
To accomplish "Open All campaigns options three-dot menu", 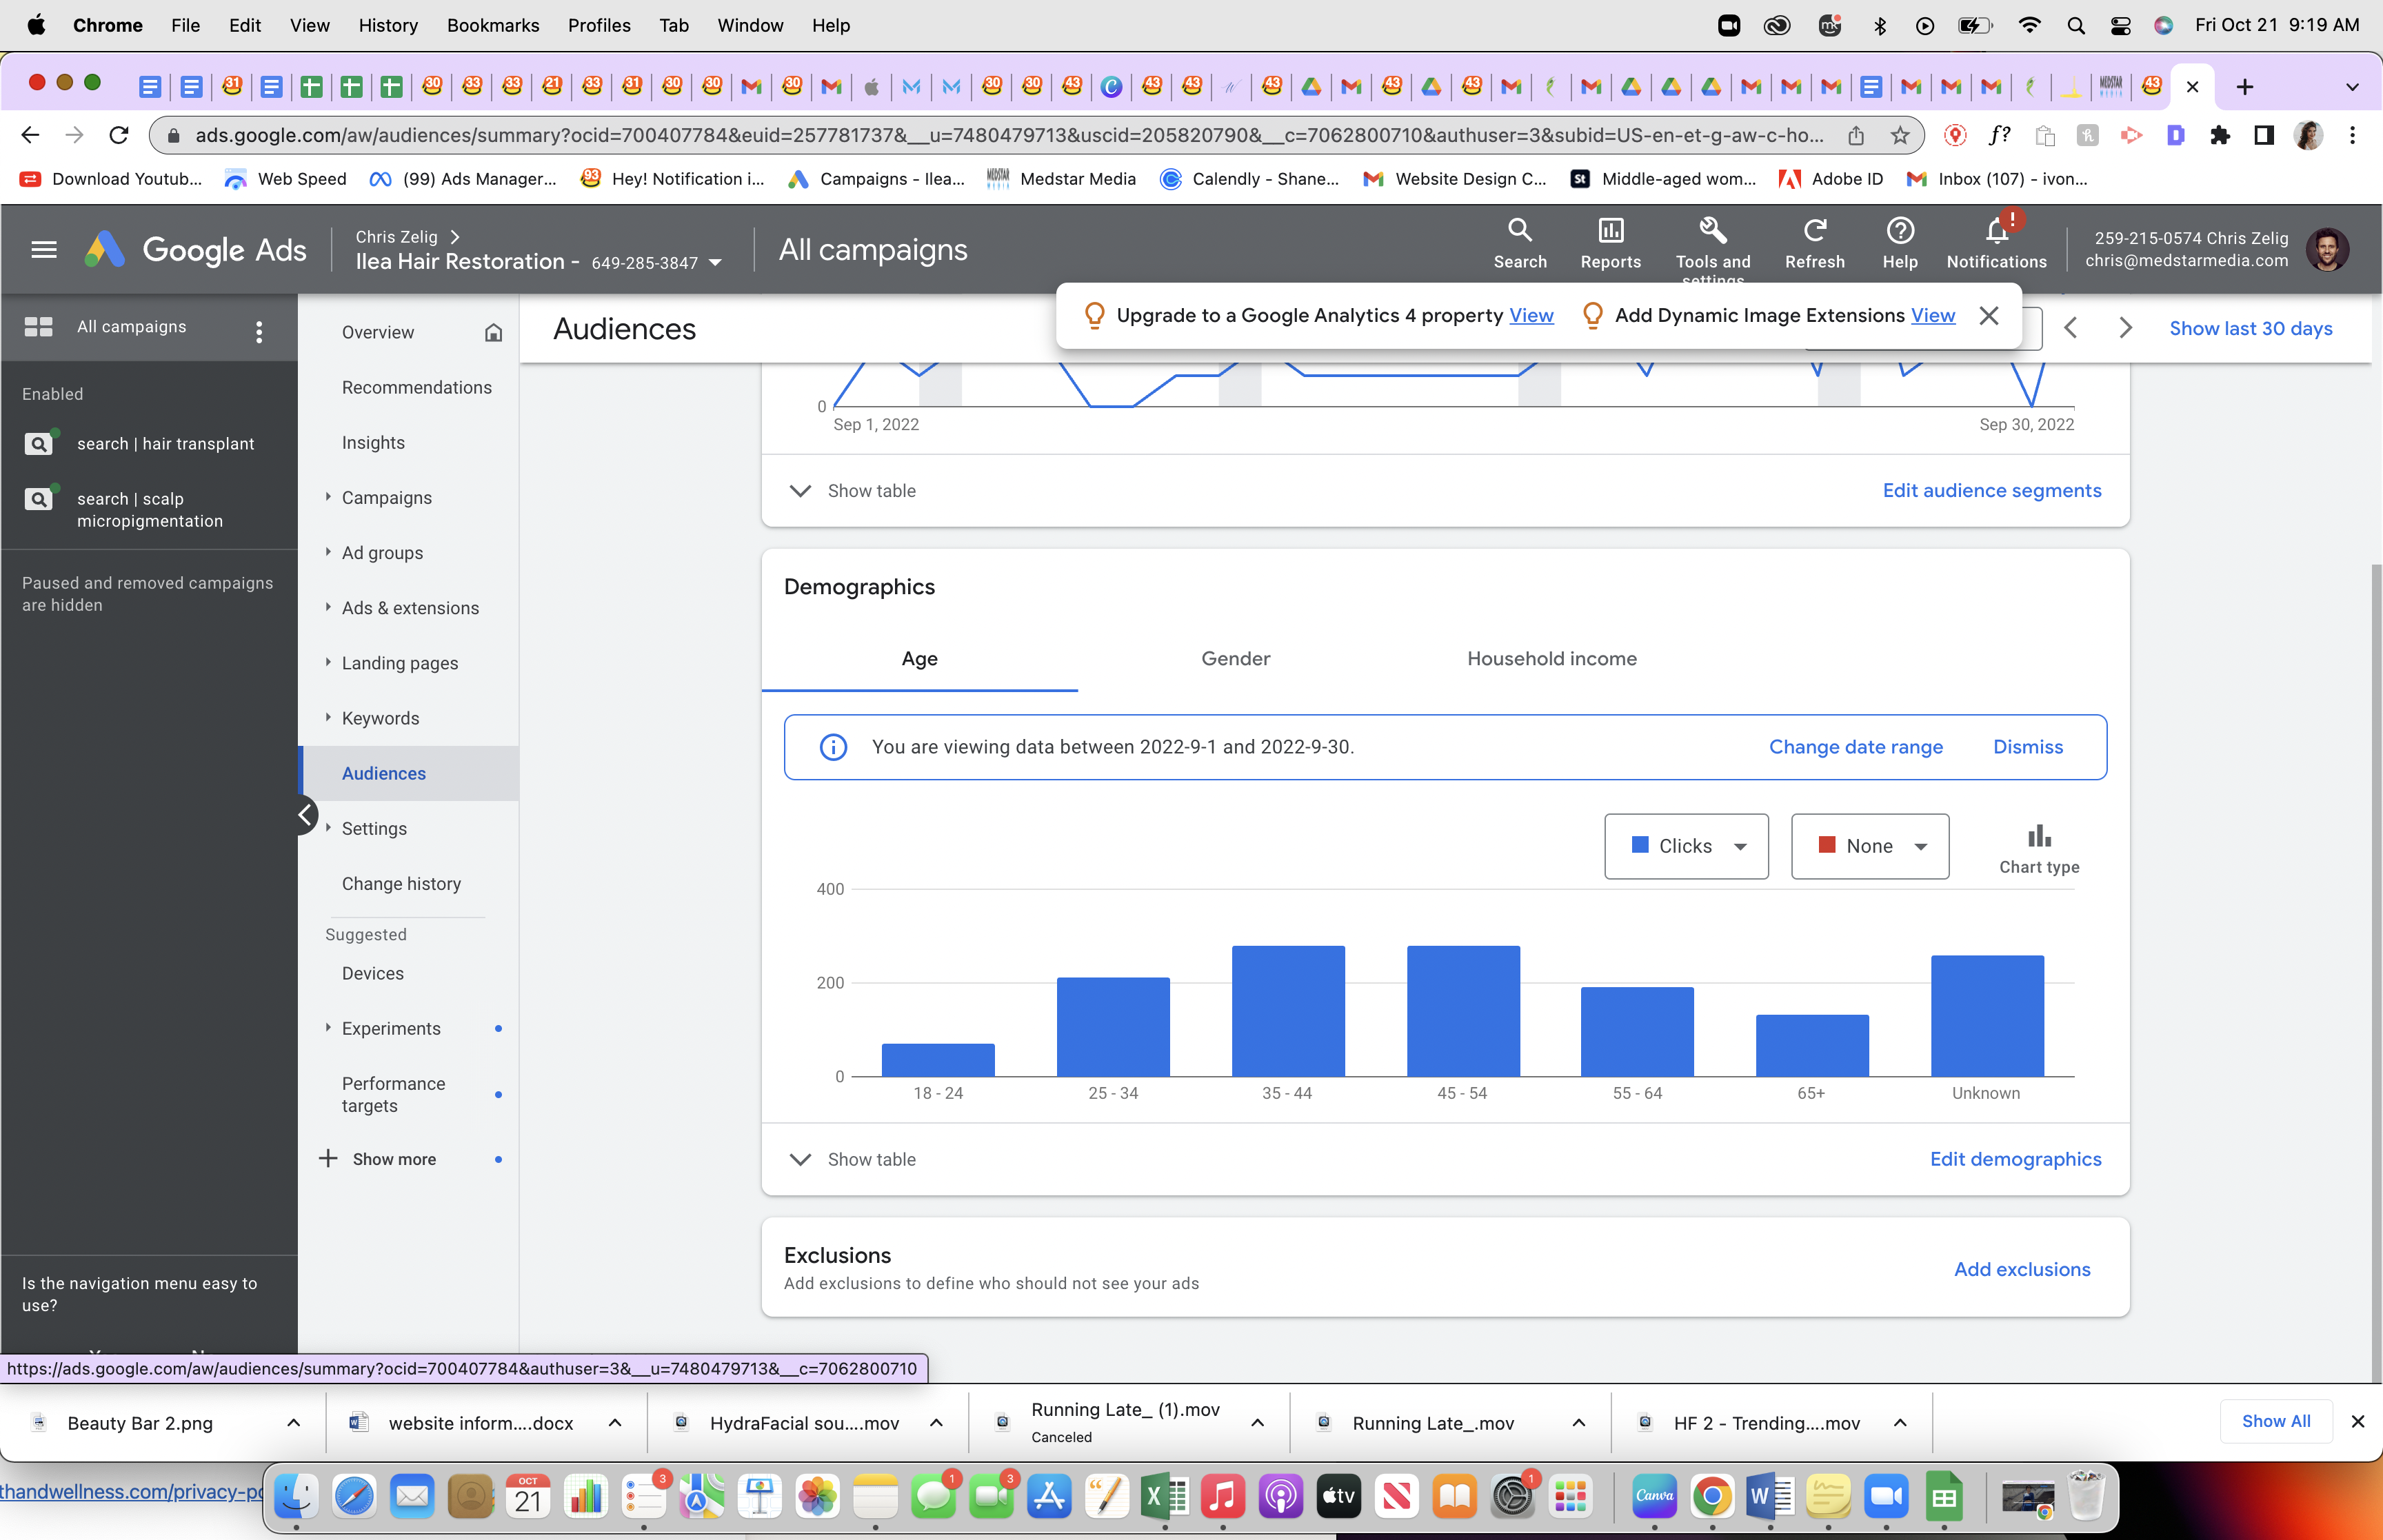I will coord(259,331).
